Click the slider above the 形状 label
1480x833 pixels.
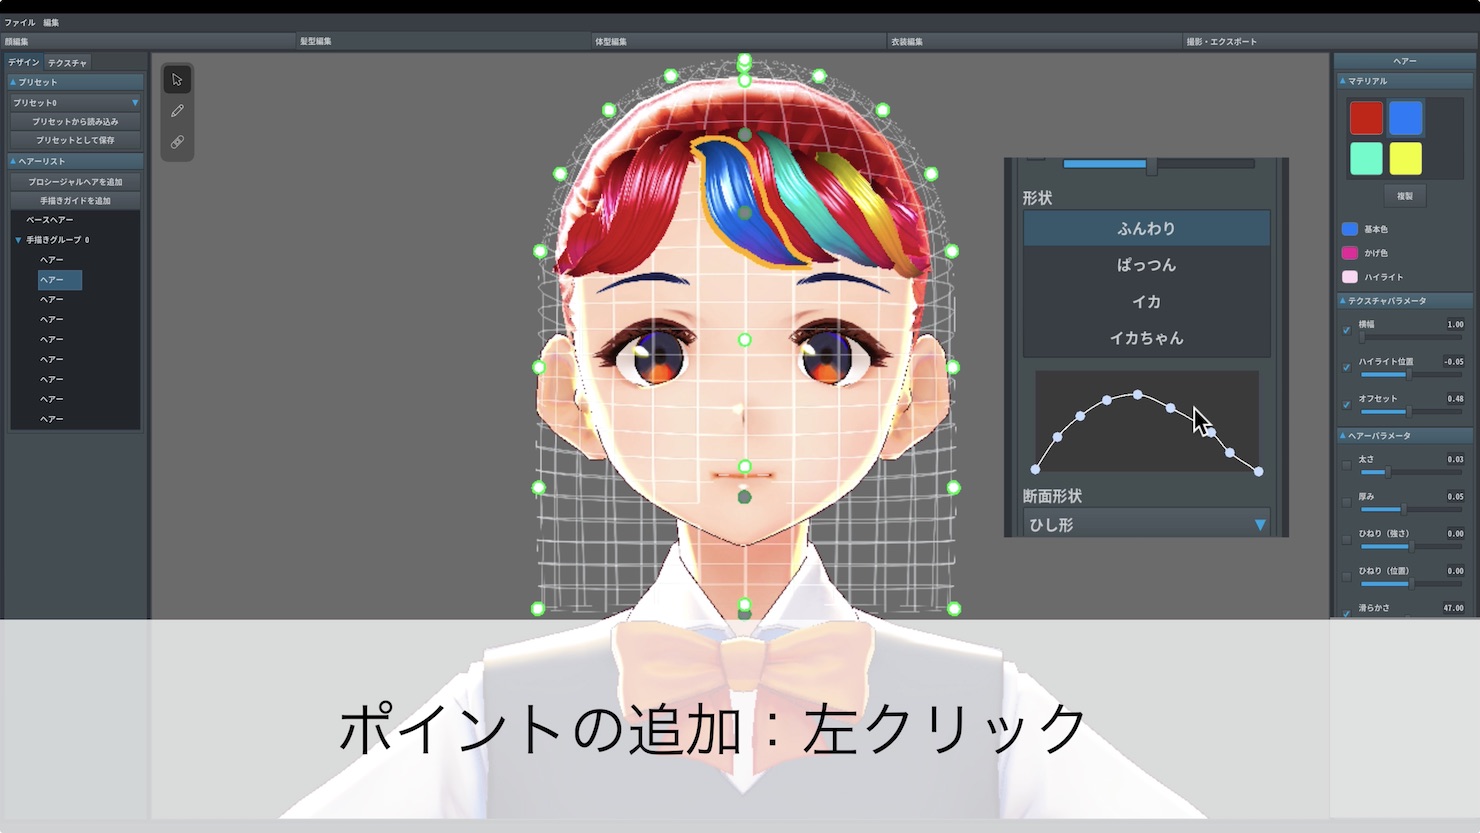(x=1157, y=164)
